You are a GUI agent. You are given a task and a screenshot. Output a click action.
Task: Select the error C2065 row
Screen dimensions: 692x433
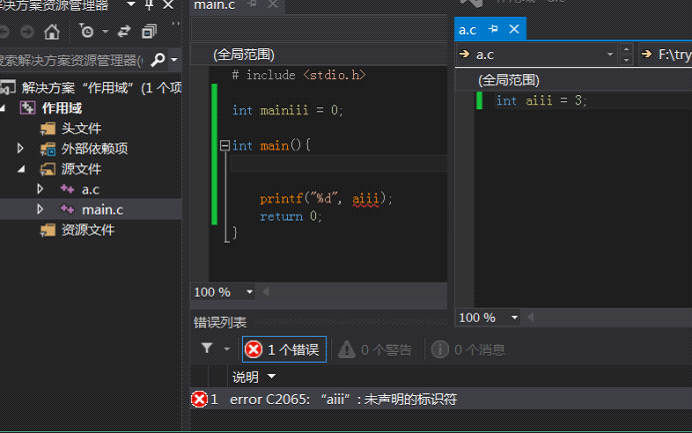(441, 399)
